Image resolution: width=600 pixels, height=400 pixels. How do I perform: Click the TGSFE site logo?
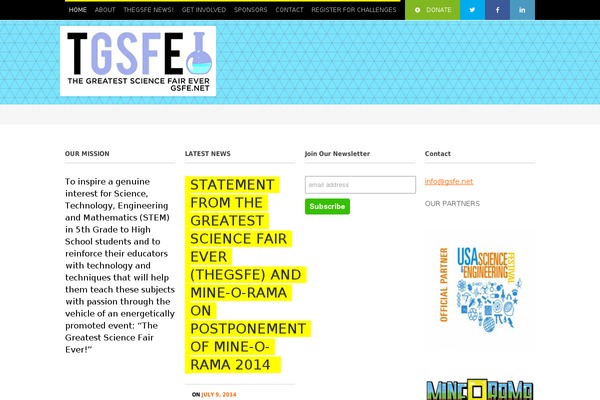[138, 61]
